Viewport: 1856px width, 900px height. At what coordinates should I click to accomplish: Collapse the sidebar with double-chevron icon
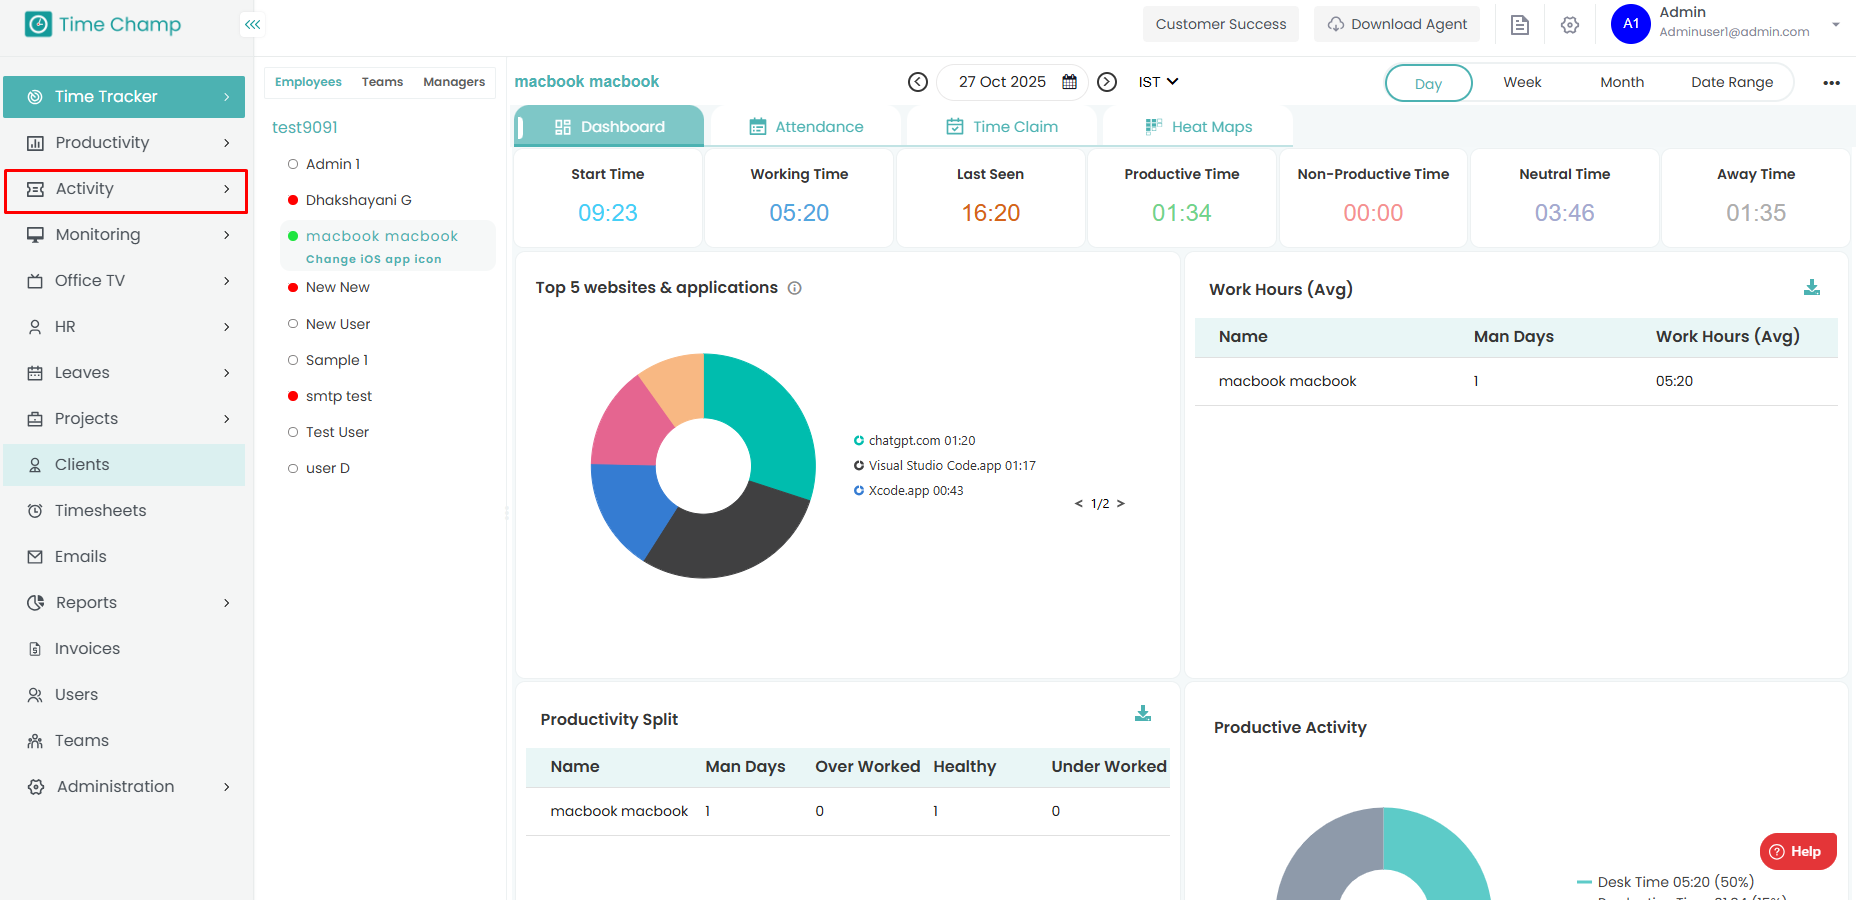[x=253, y=24]
